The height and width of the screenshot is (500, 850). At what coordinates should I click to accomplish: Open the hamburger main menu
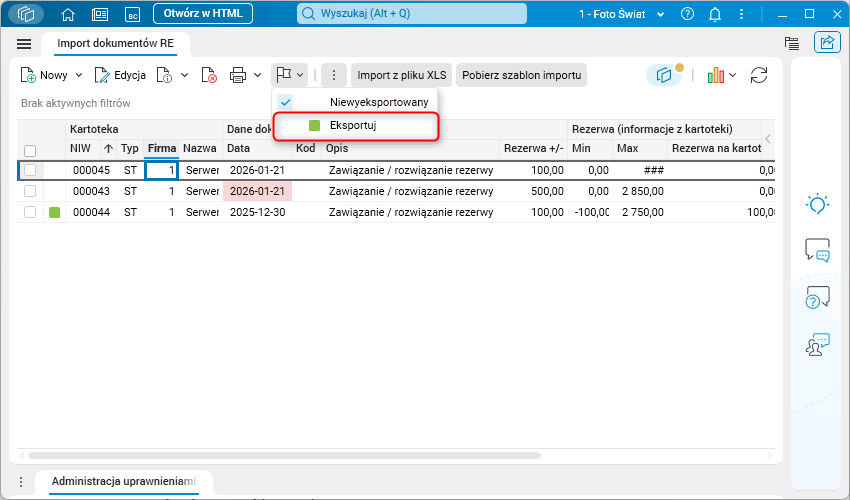(x=24, y=44)
